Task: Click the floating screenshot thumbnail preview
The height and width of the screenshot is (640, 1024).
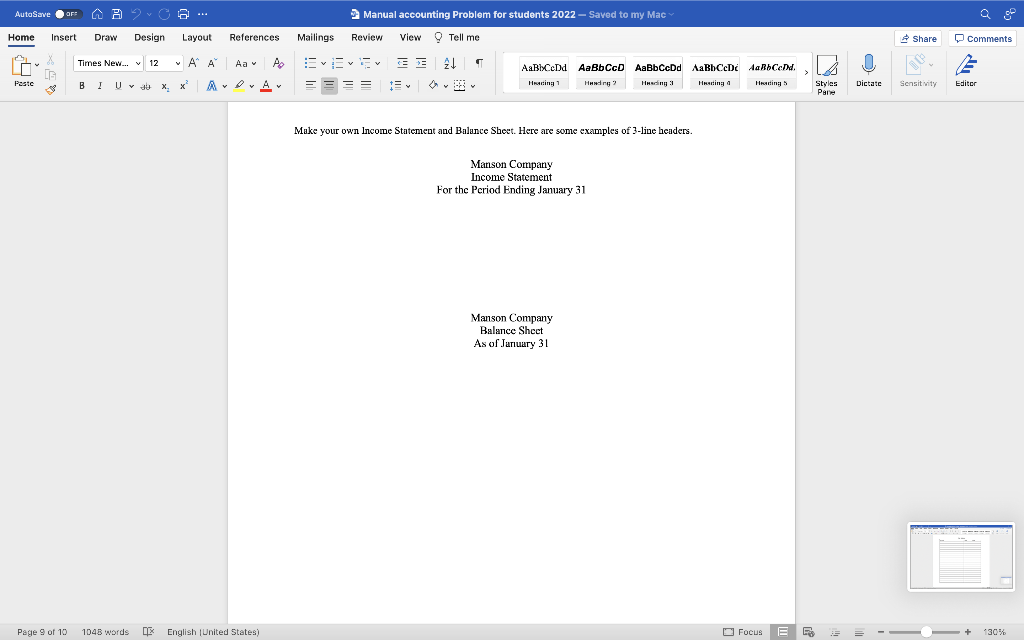Action: [x=961, y=556]
